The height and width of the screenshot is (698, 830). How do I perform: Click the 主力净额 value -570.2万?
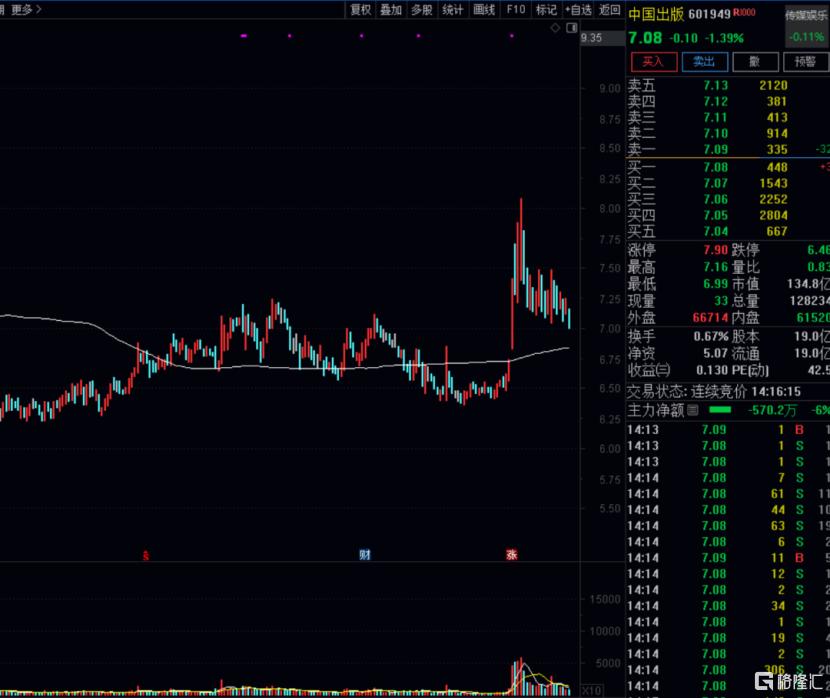click(x=772, y=410)
